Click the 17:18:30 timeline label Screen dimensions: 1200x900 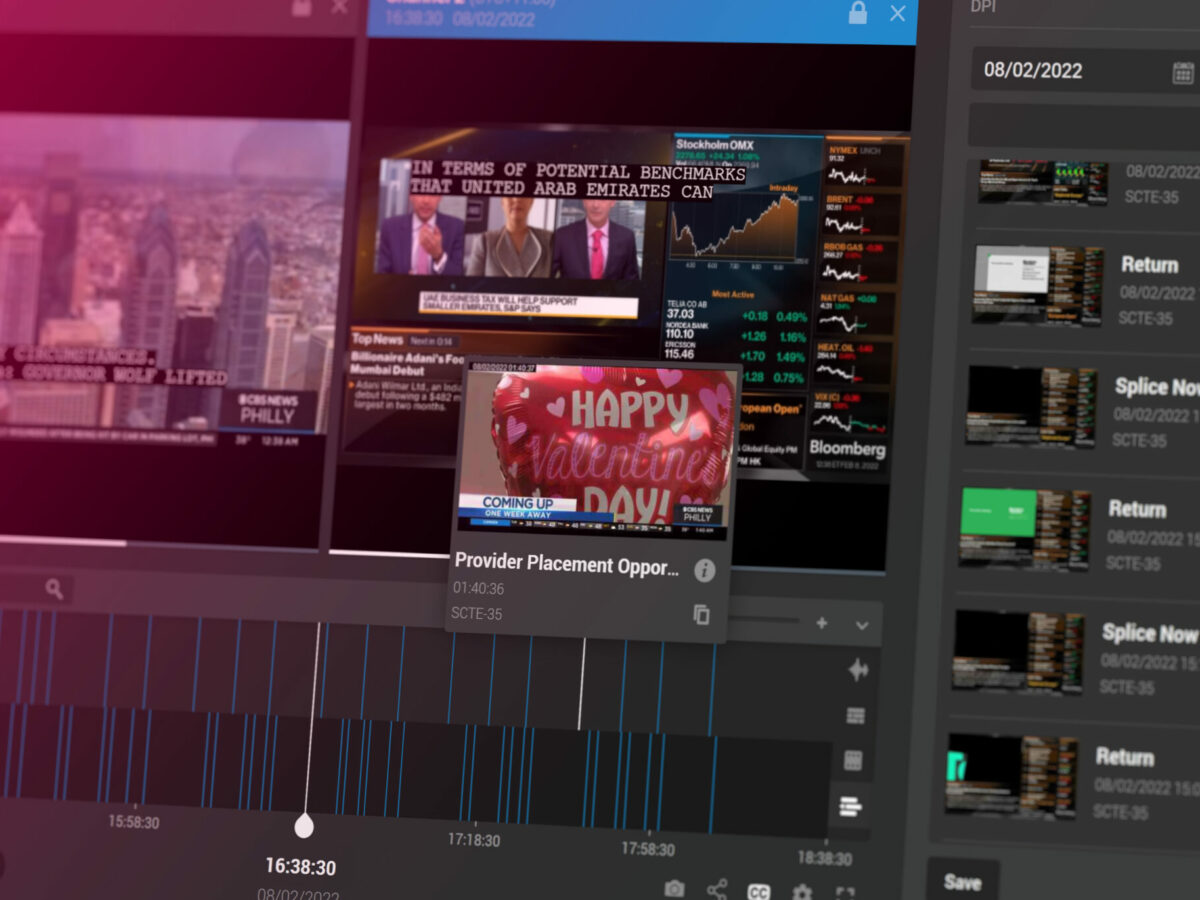473,840
